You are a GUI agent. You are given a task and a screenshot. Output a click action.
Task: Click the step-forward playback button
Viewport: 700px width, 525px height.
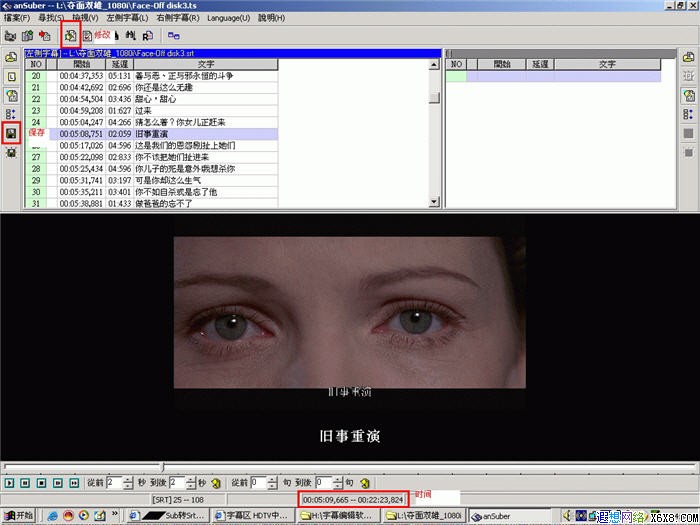(x=58, y=483)
